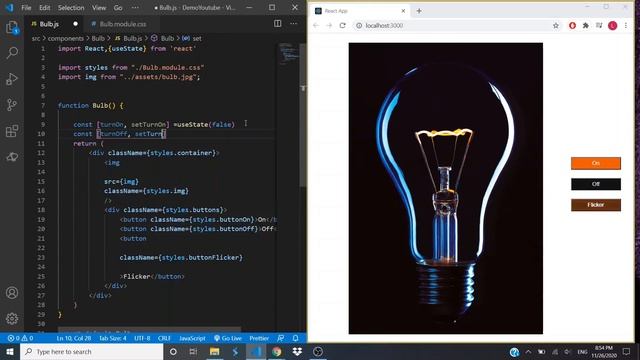Open a new Chrome tab
The image size is (640, 360).
click(419, 11)
